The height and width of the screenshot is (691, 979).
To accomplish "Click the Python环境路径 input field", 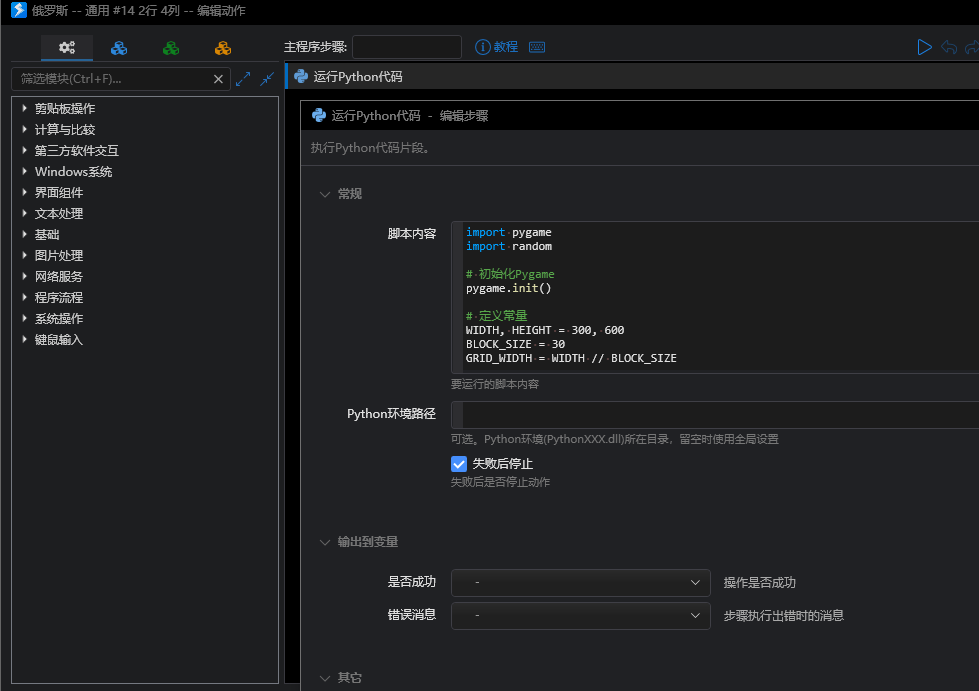I will coord(715,415).
